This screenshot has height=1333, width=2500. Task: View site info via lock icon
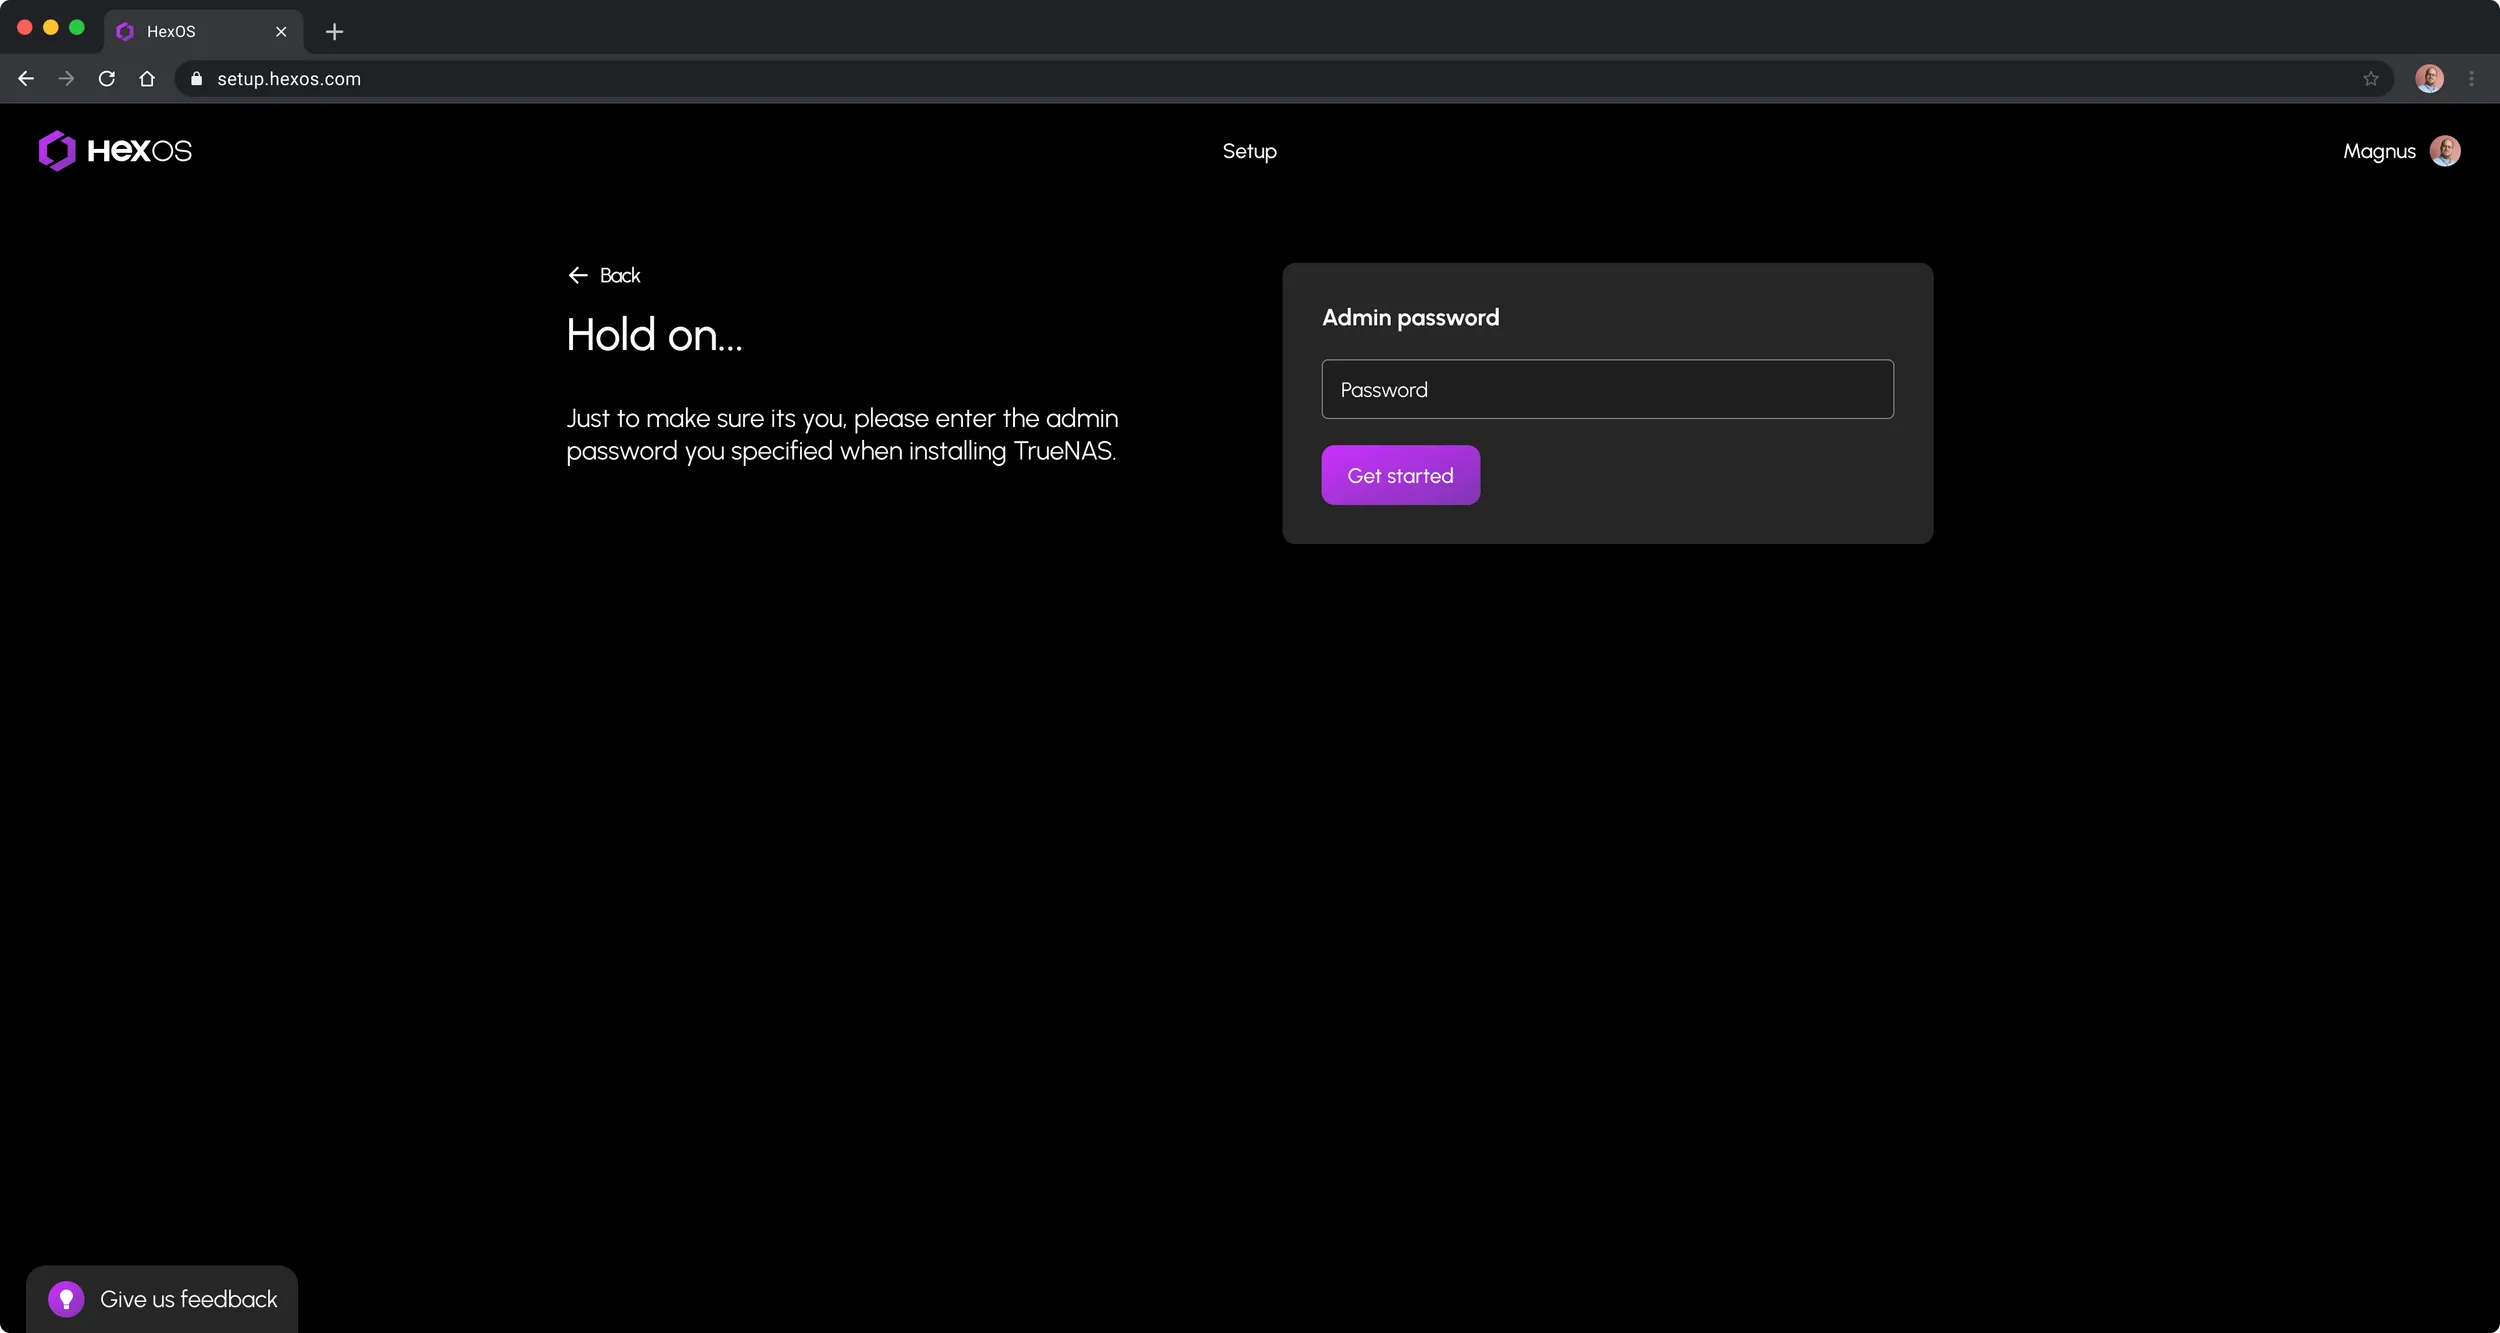pos(197,78)
